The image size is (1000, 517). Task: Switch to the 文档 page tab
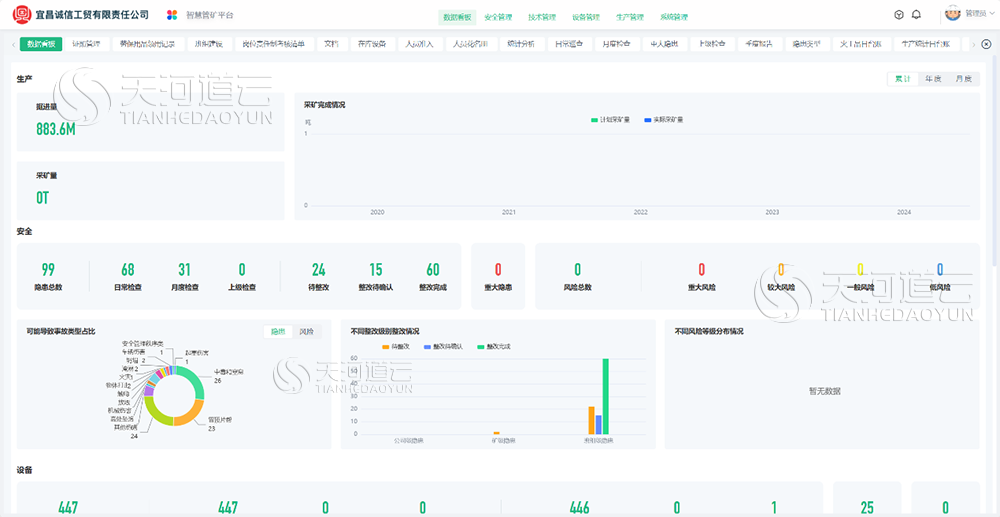[x=332, y=44]
